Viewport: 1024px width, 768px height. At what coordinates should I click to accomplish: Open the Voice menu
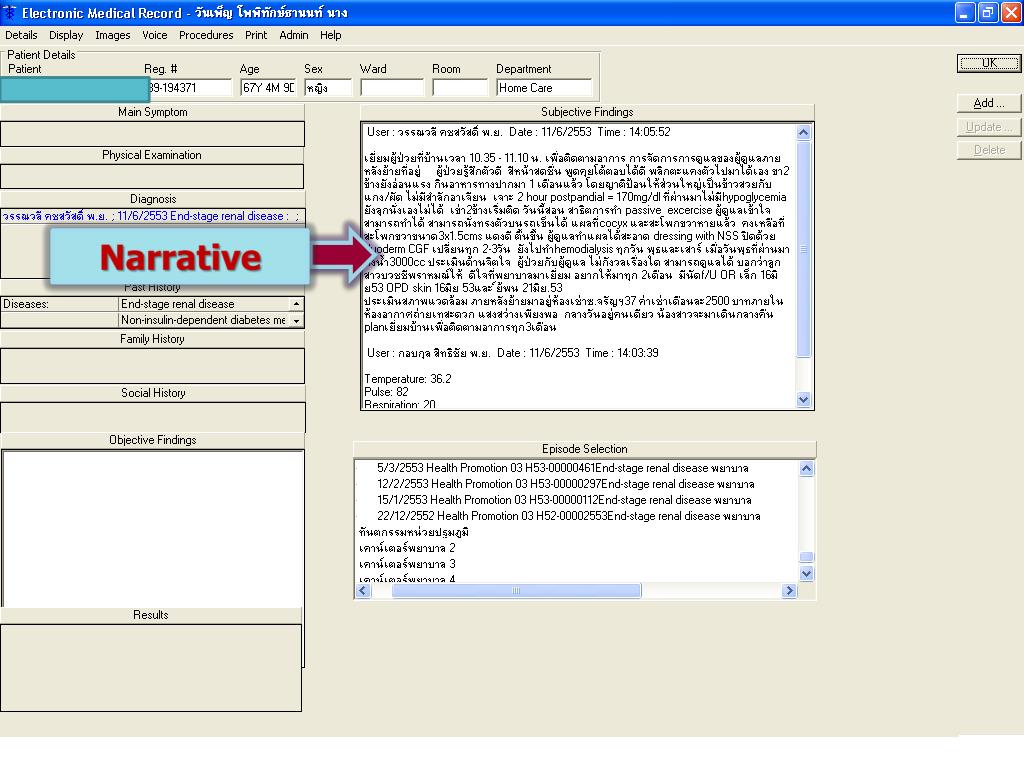point(155,35)
